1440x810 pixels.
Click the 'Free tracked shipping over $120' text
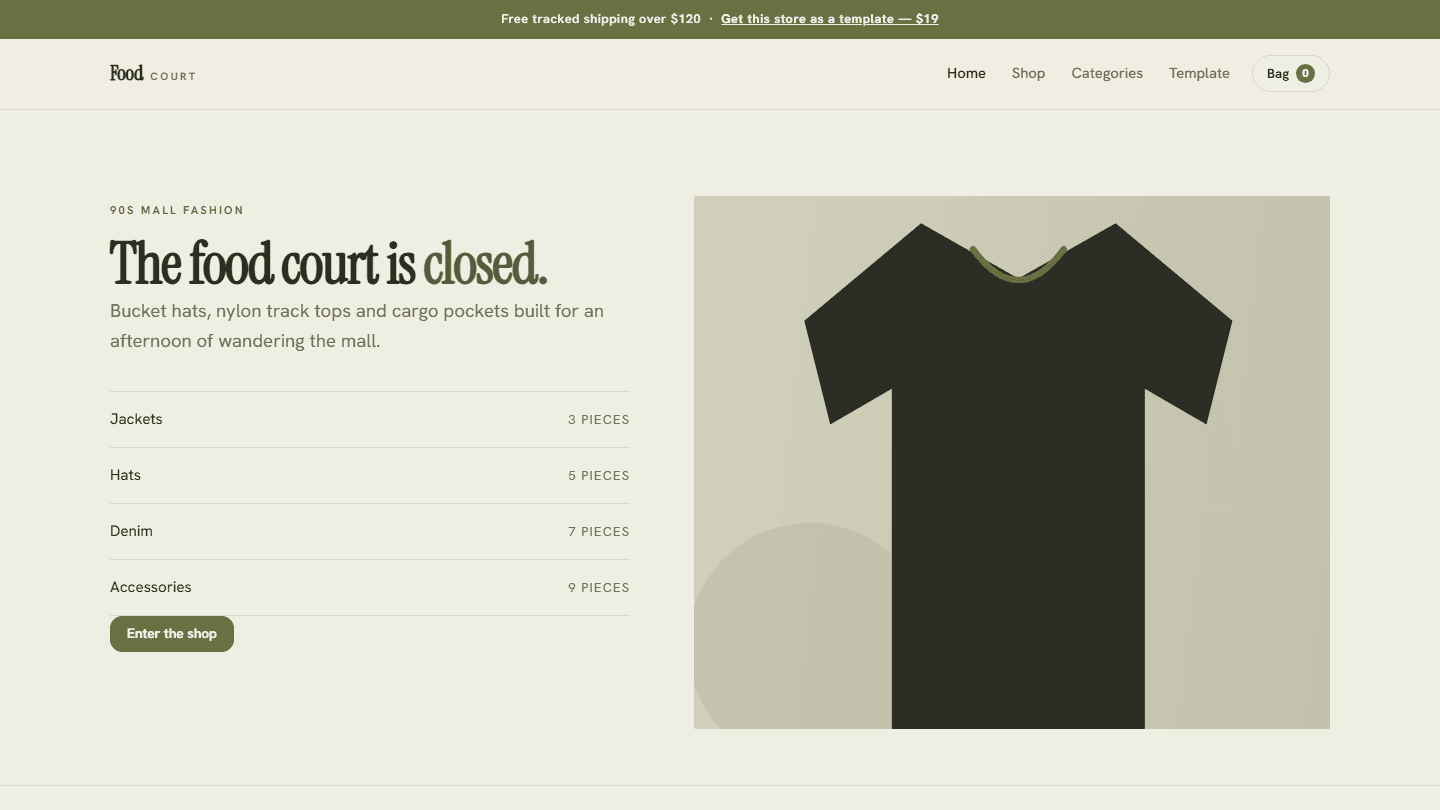[x=601, y=19]
